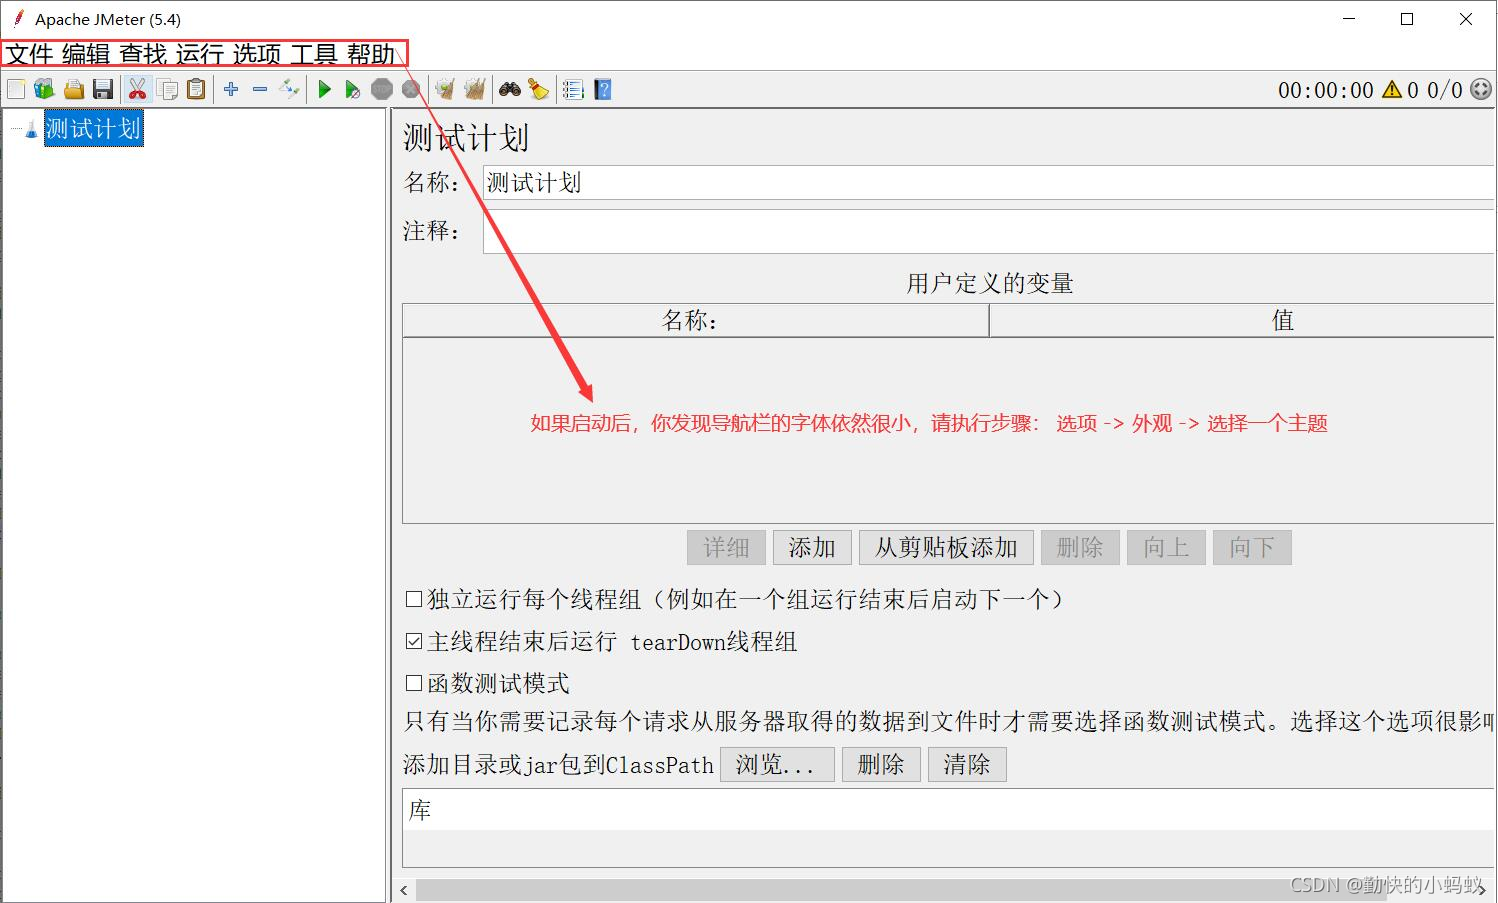1498x903 pixels.
Task: Click the gray Shutdown icon
Action: pos(410,90)
